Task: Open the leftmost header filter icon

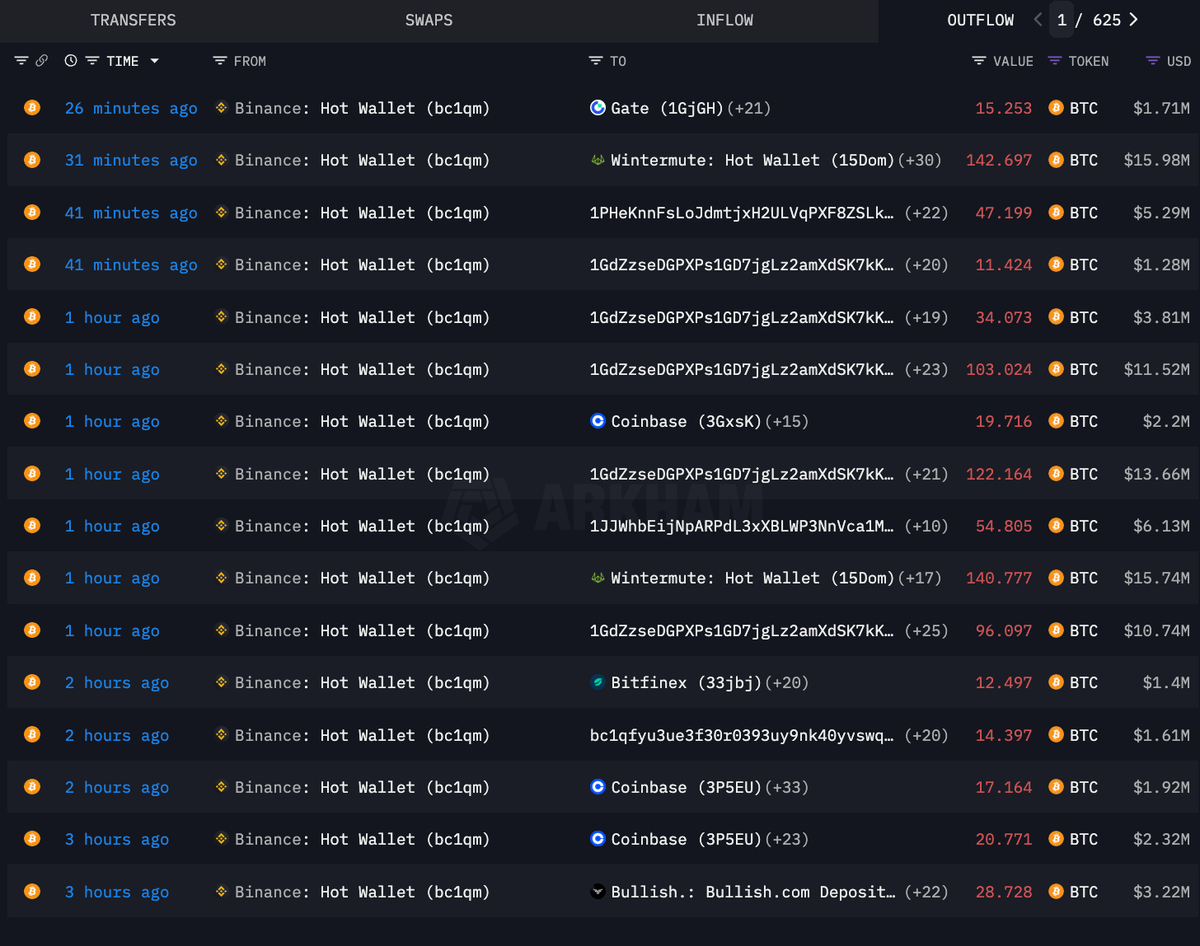Action: [x=21, y=61]
